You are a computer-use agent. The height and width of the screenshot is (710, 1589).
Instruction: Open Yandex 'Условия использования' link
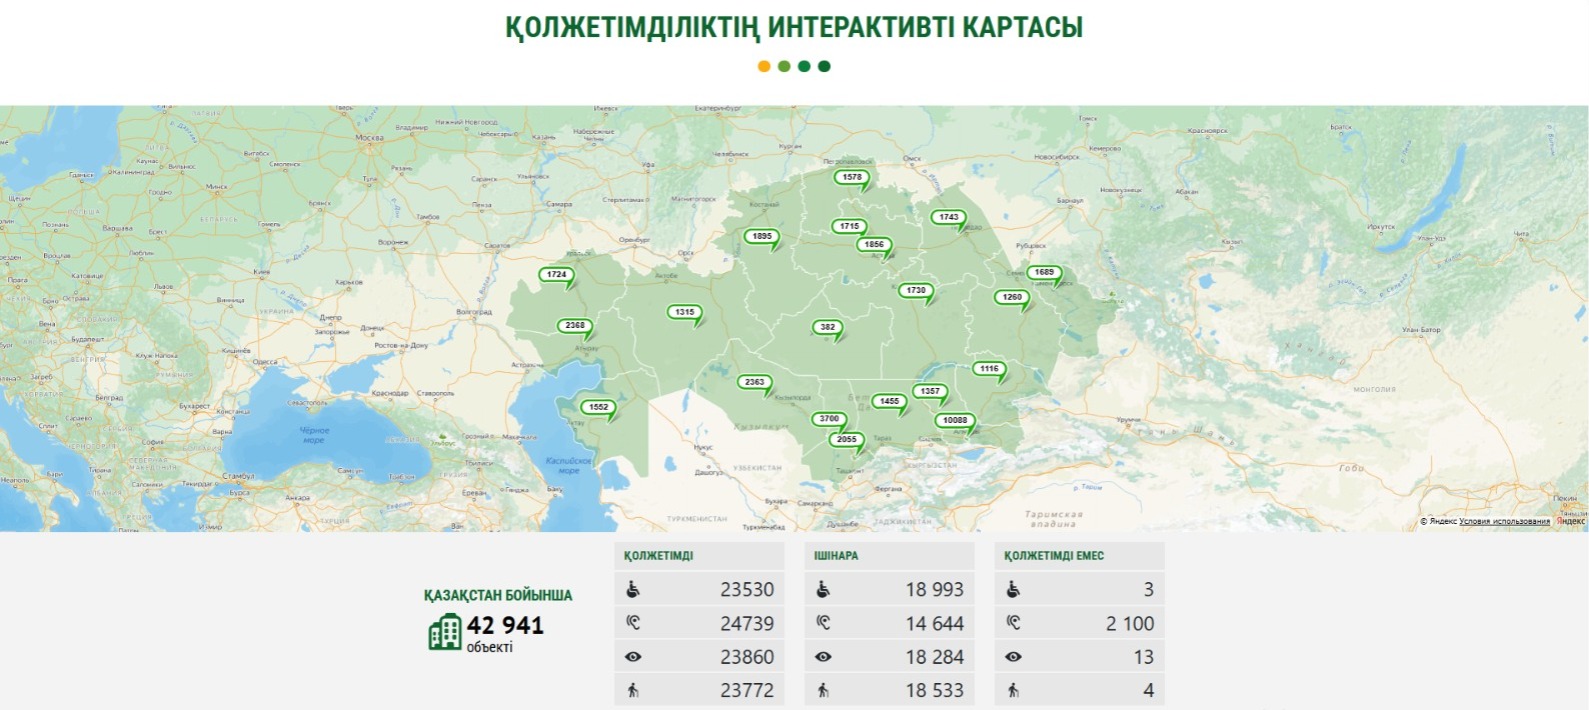1504,521
